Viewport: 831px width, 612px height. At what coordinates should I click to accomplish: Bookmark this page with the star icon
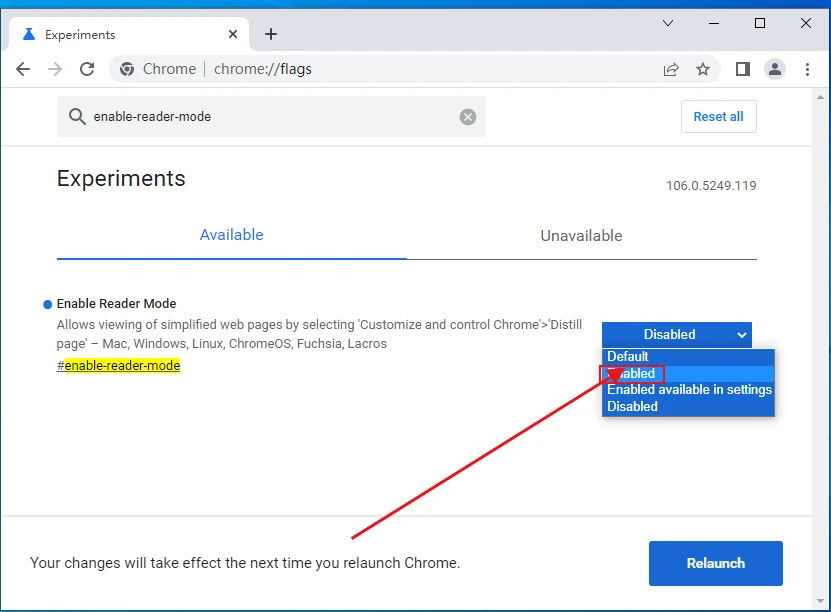[703, 69]
